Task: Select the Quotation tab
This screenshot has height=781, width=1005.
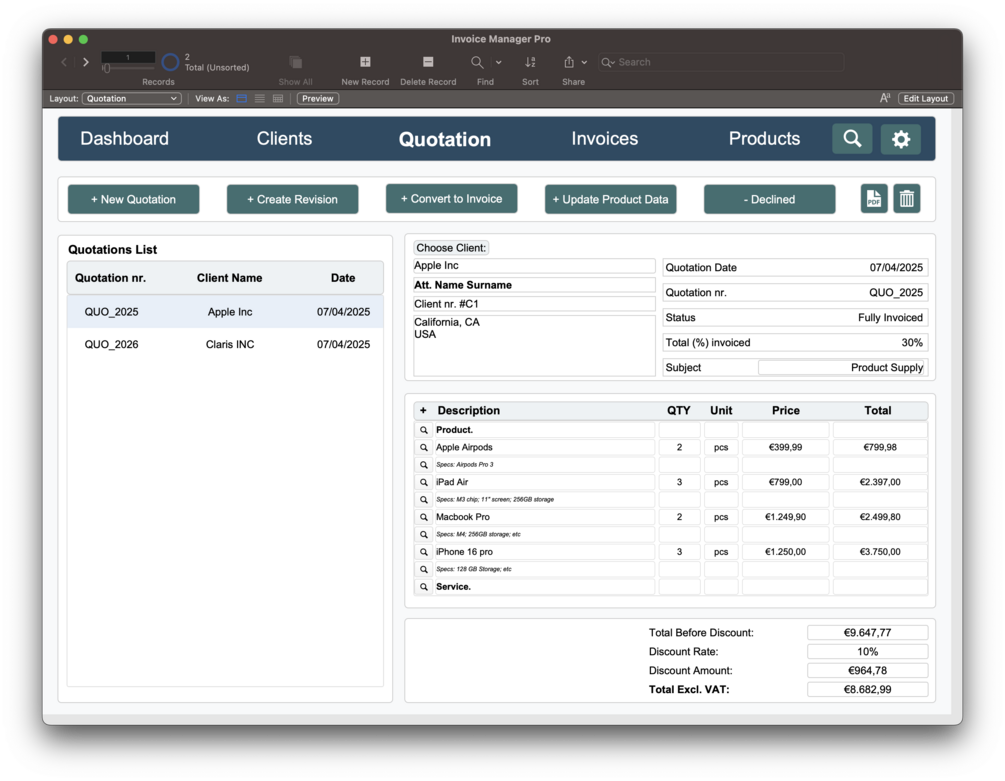Action: pyautogui.click(x=444, y=139)
